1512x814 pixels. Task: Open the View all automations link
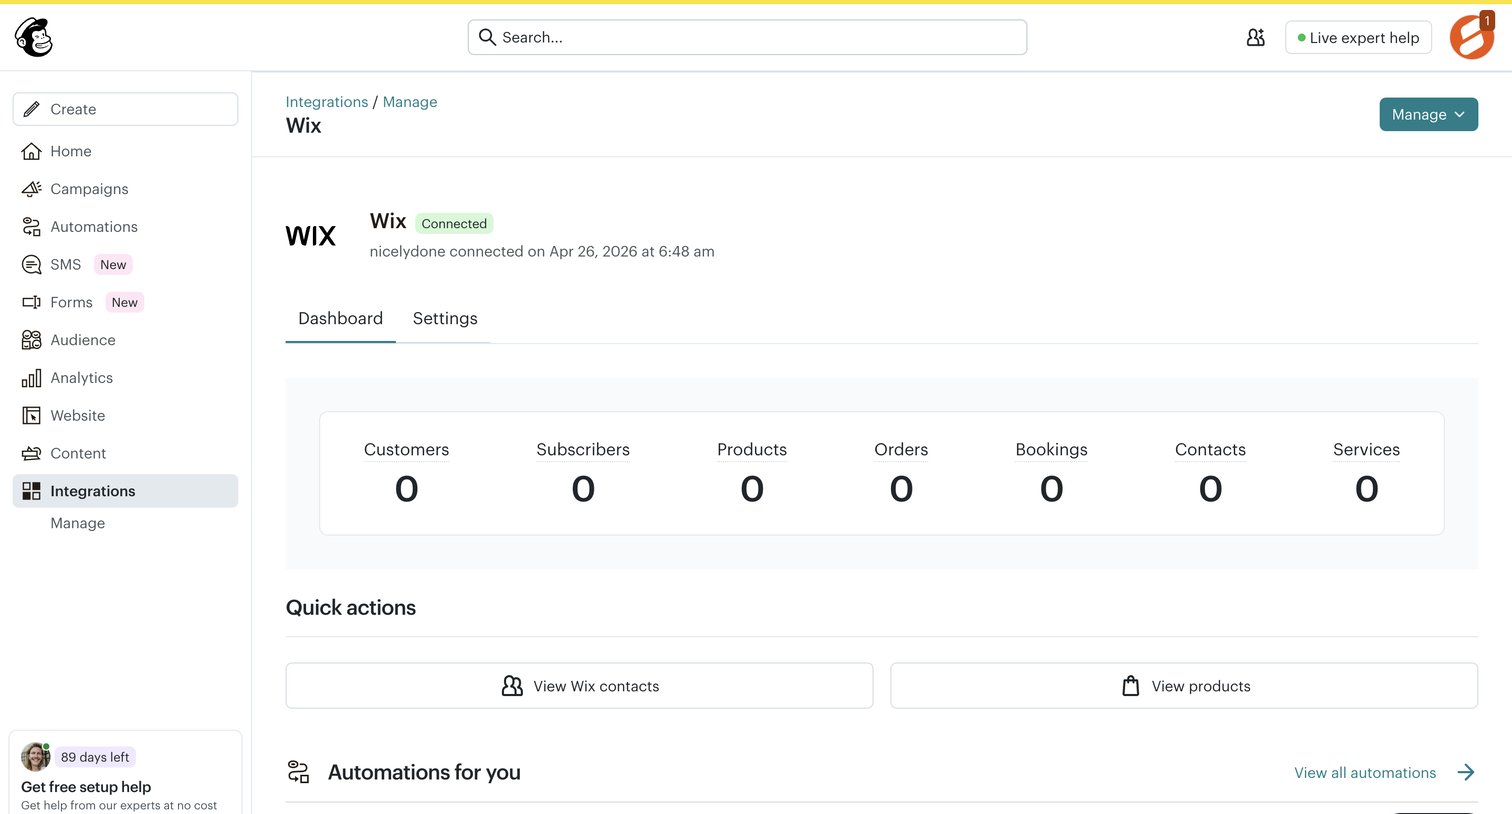click(1365, 772)
